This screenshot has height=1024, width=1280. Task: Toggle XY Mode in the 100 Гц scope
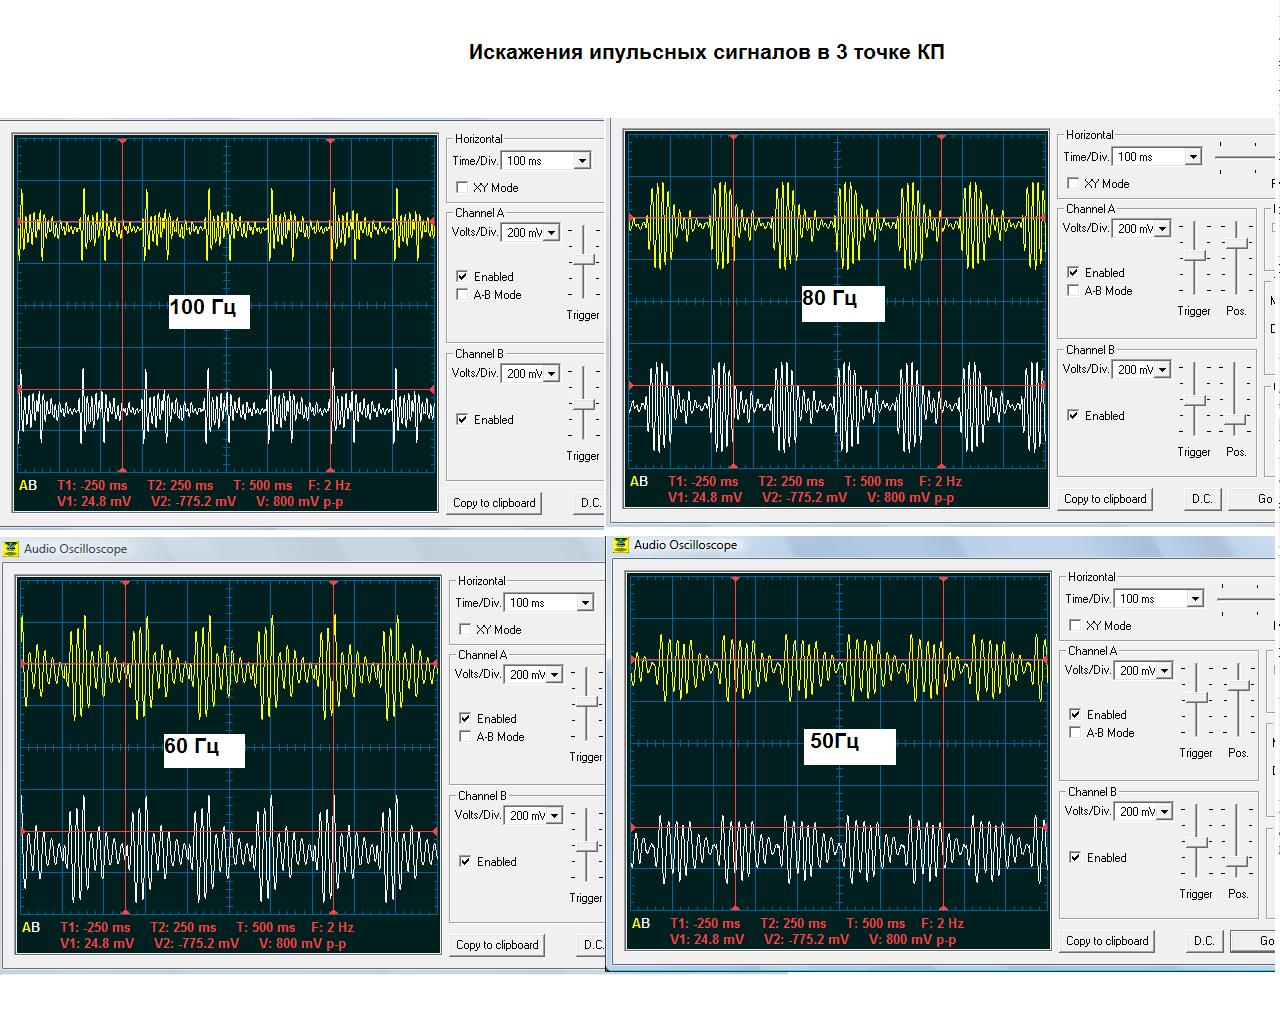(x=462, y=187)
